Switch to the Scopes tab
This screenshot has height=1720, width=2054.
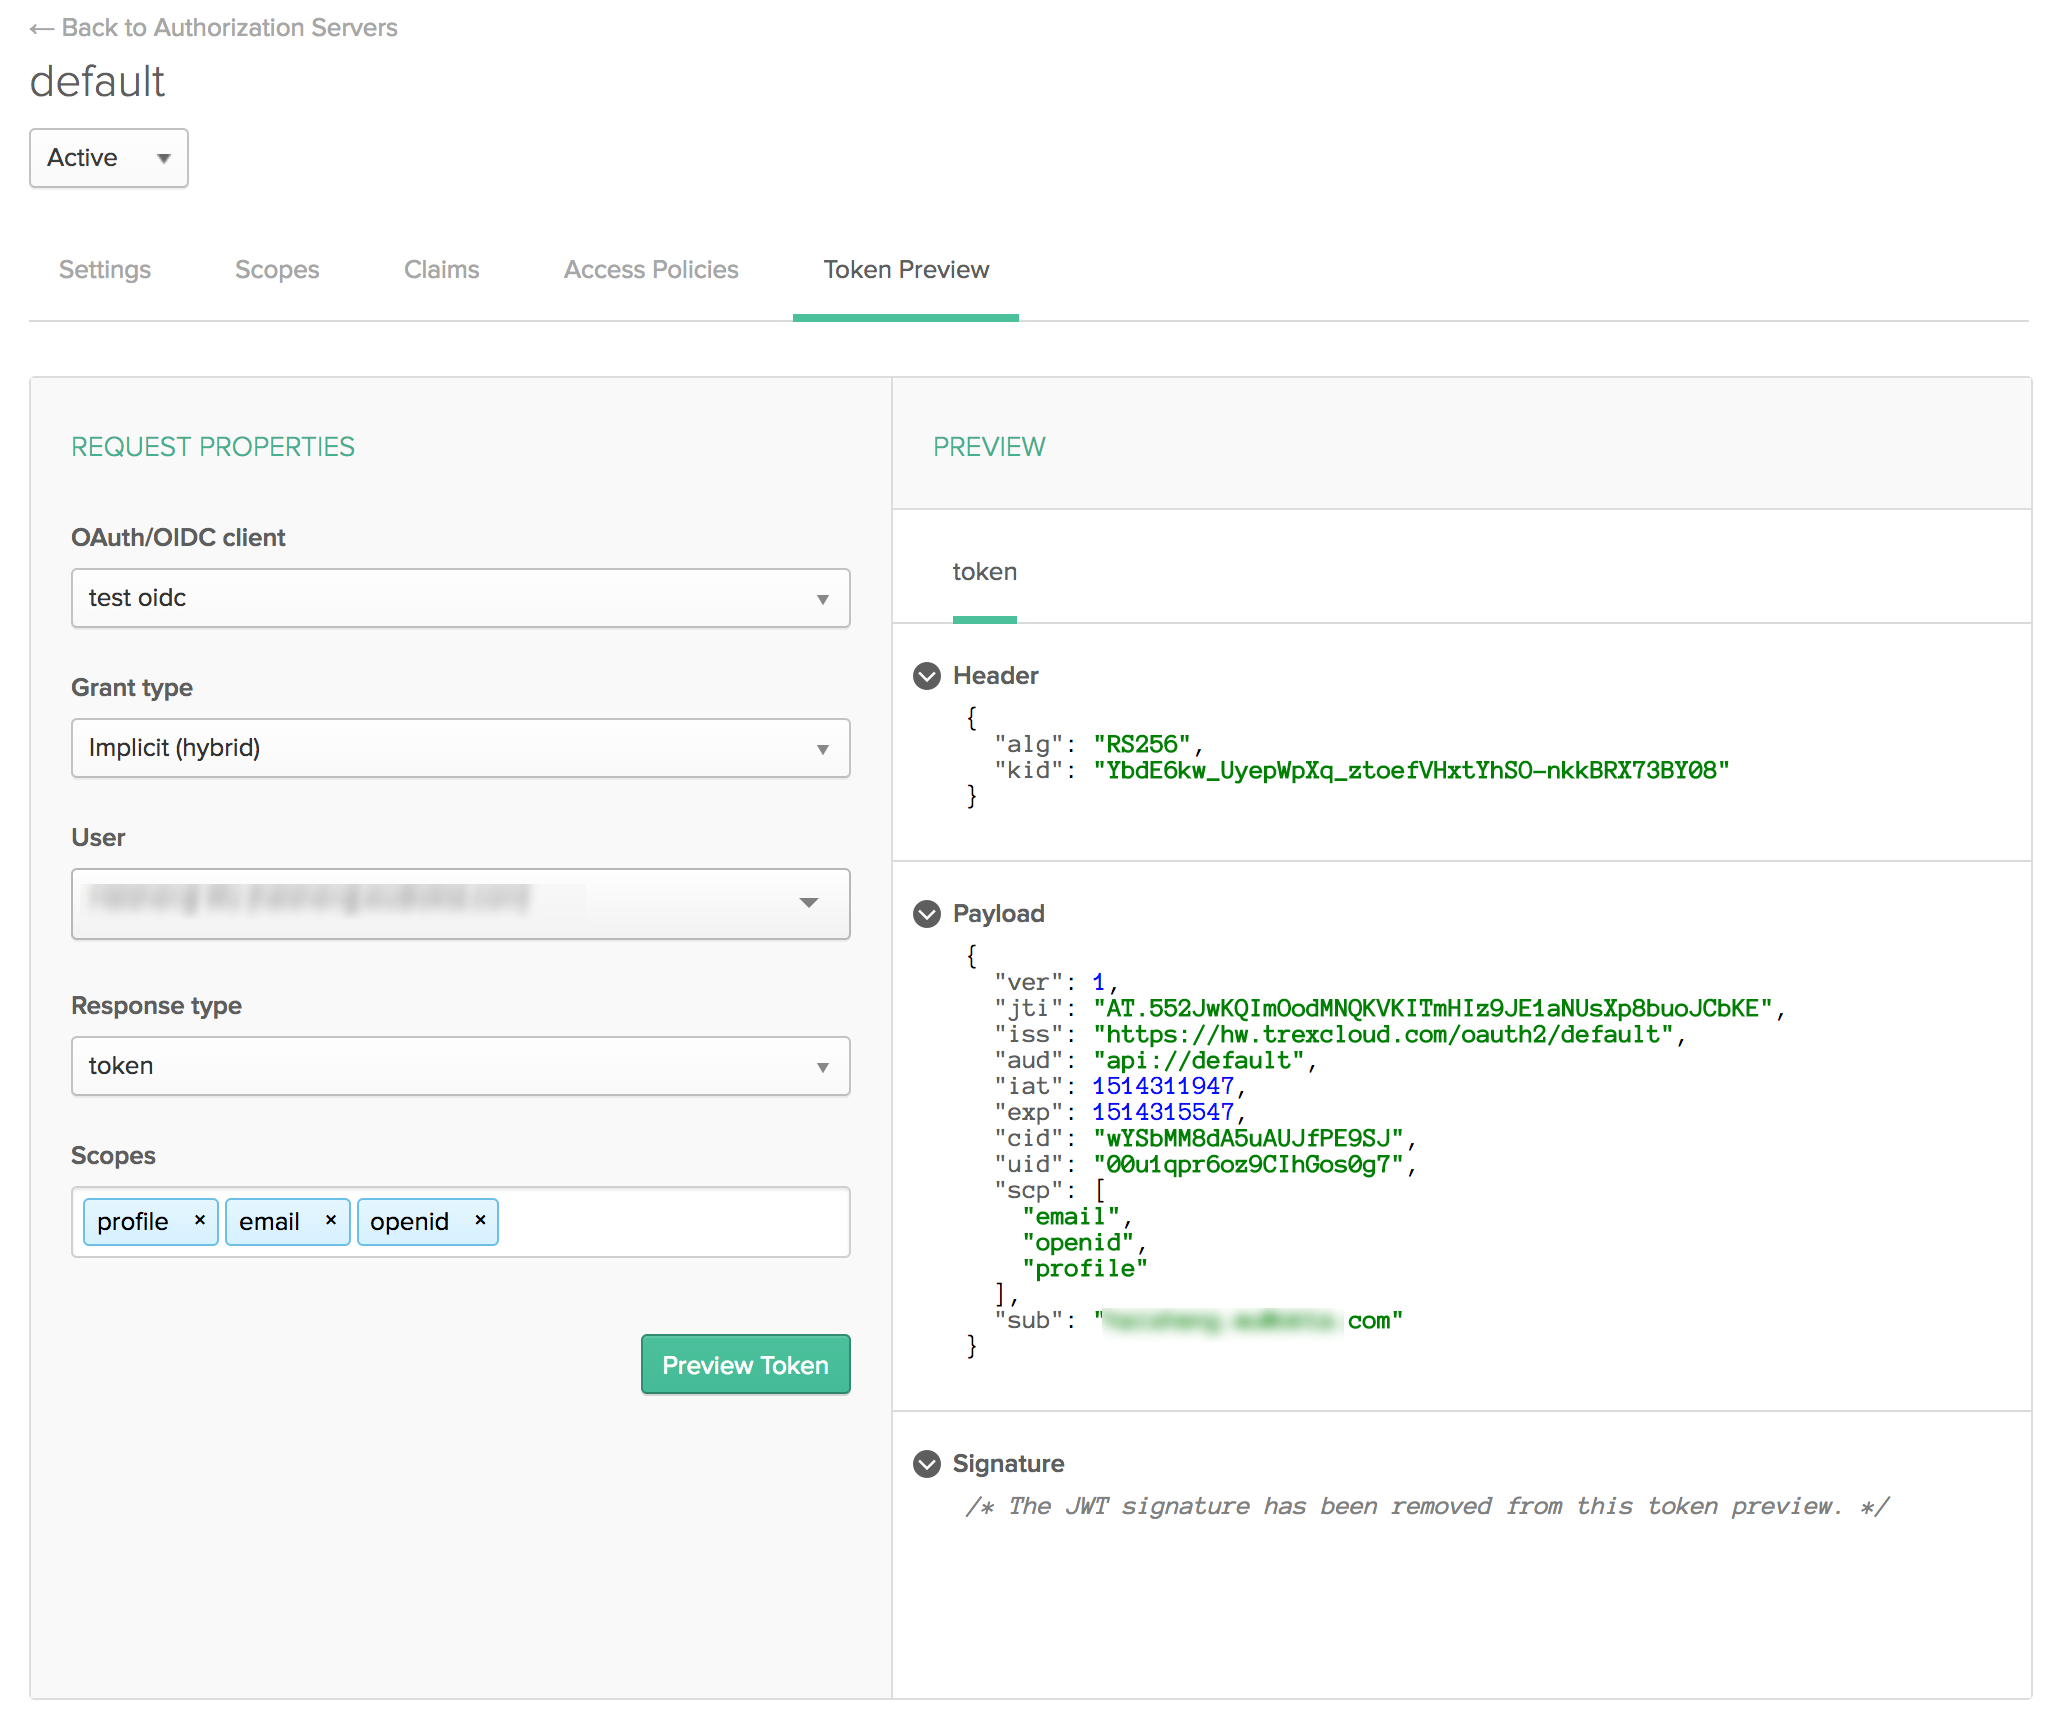click(277, 270)
